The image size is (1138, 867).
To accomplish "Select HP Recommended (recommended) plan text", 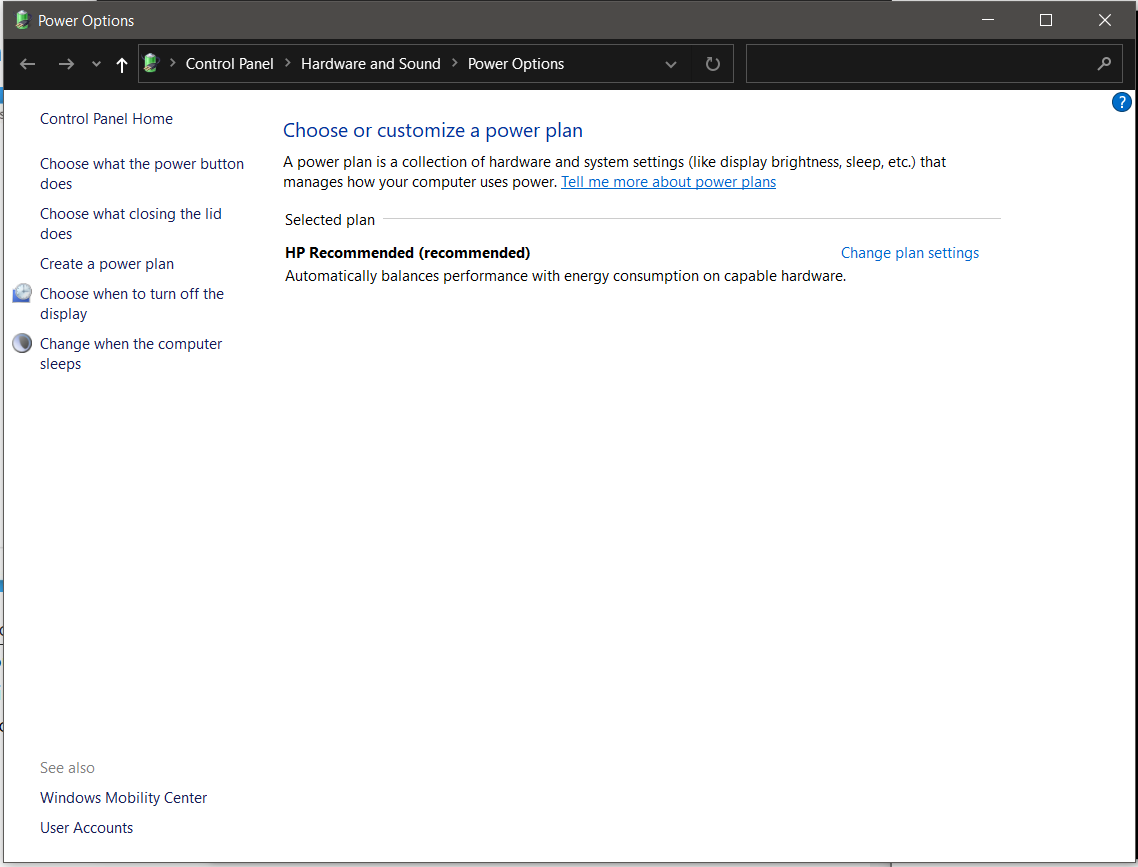I will (407, 253).
